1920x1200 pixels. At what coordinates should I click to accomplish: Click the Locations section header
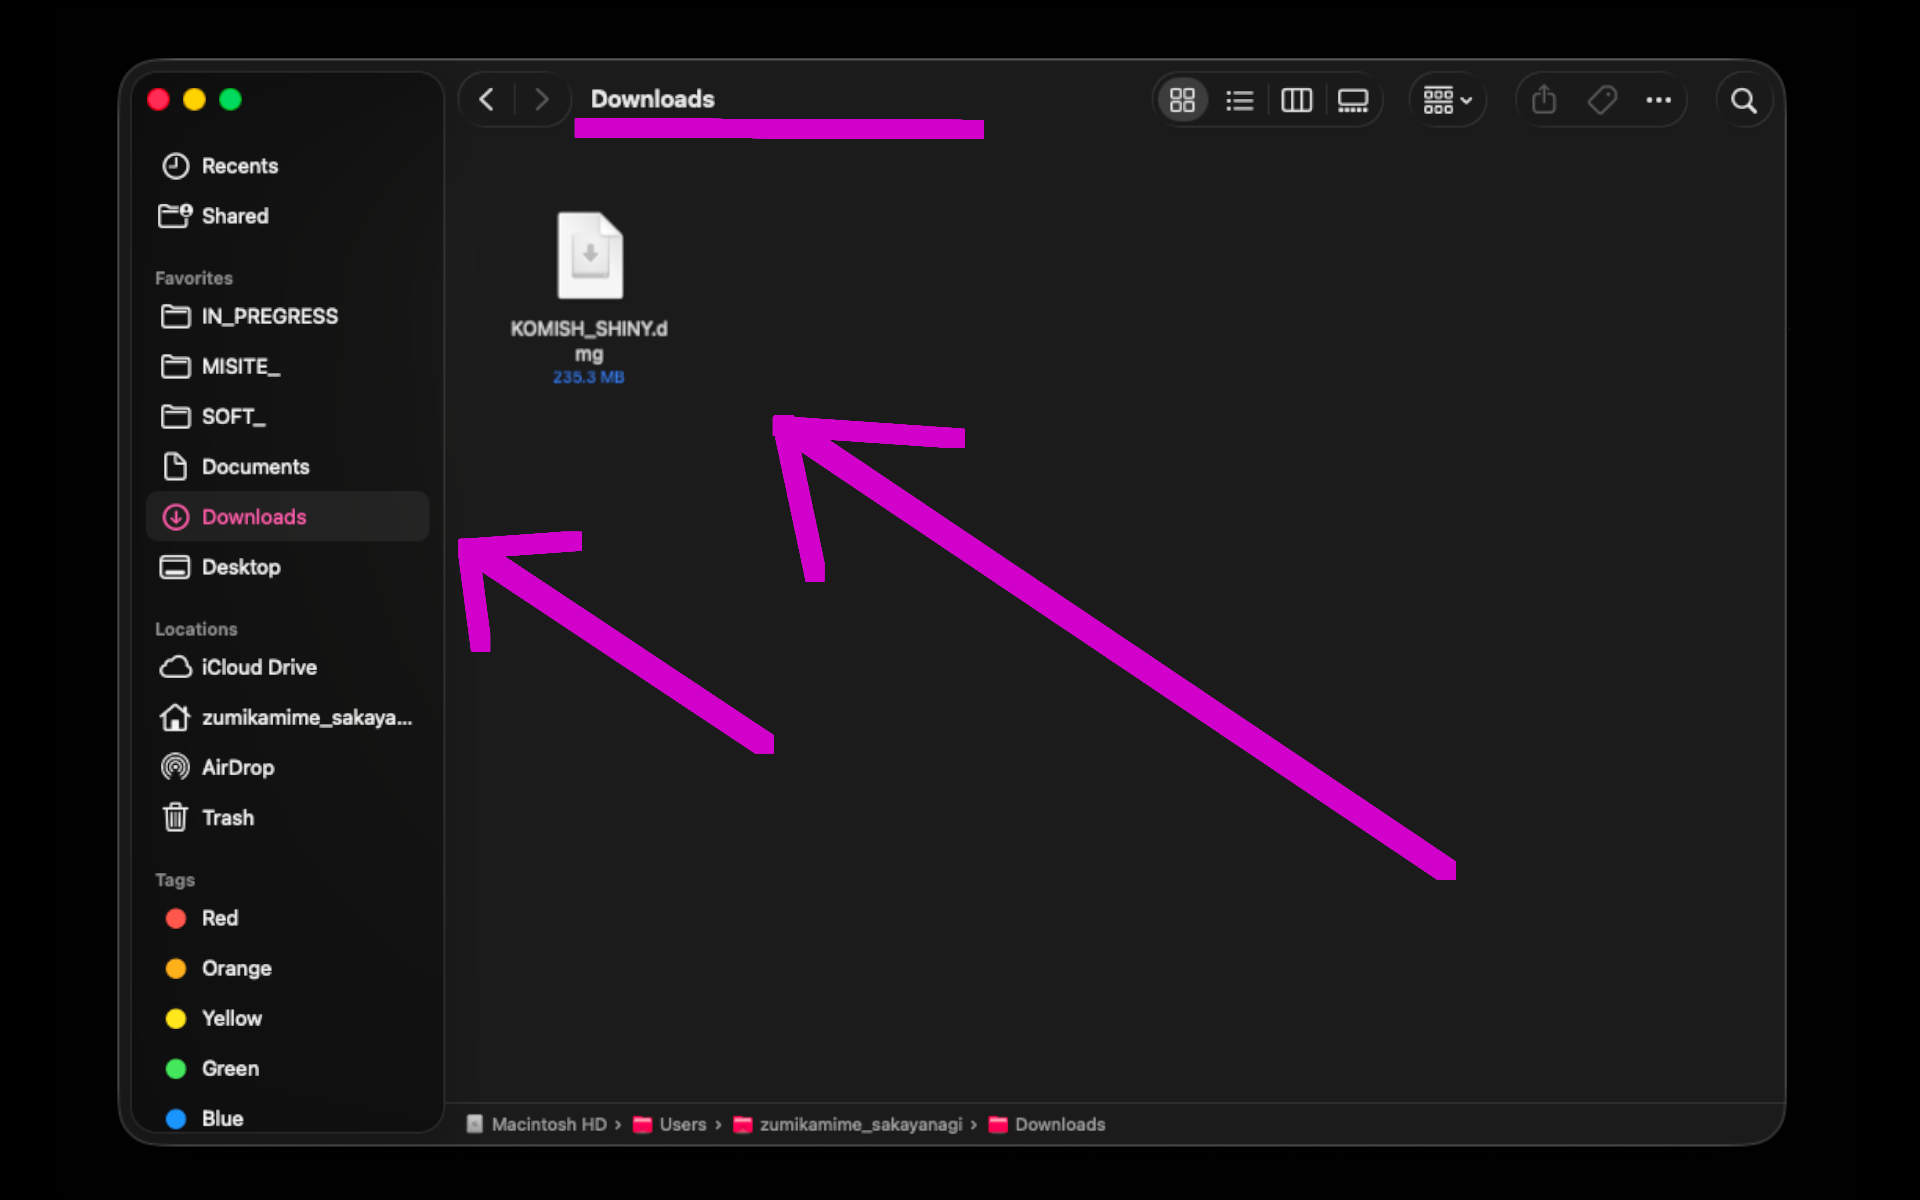click(x=196, y=629)
